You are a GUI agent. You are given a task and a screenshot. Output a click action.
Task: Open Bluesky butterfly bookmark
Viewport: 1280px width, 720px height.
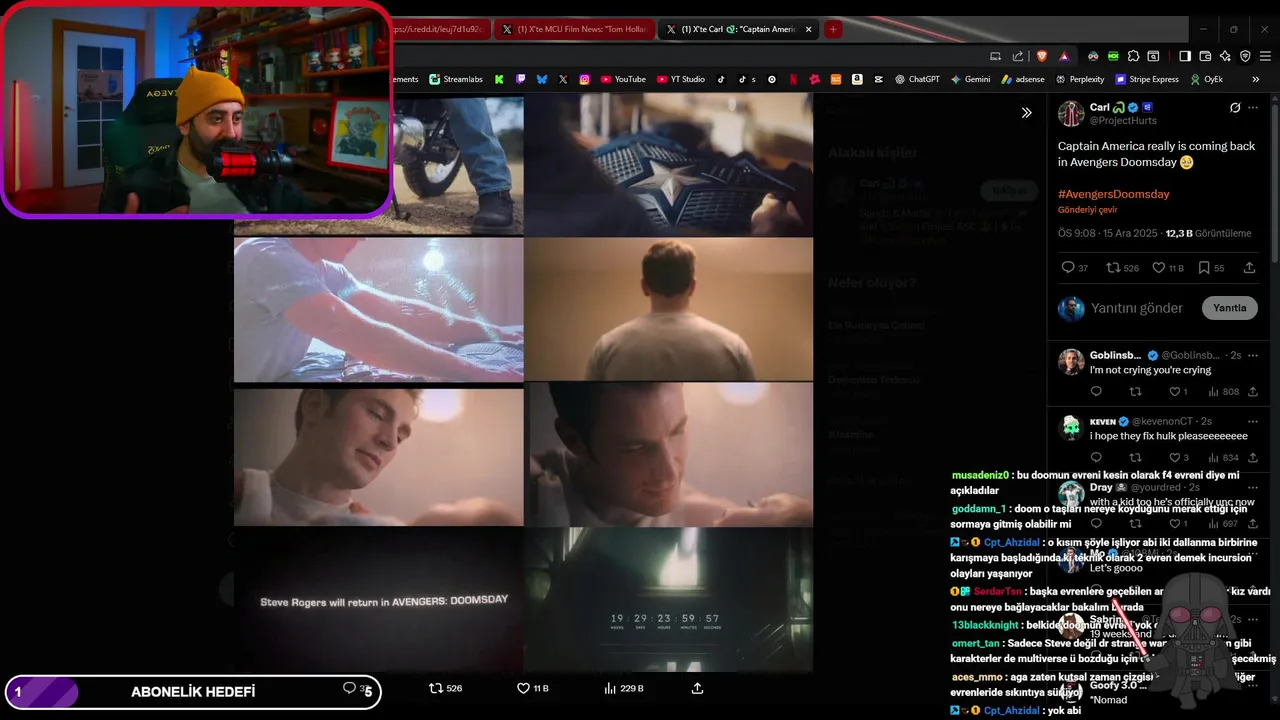[542, 79]
